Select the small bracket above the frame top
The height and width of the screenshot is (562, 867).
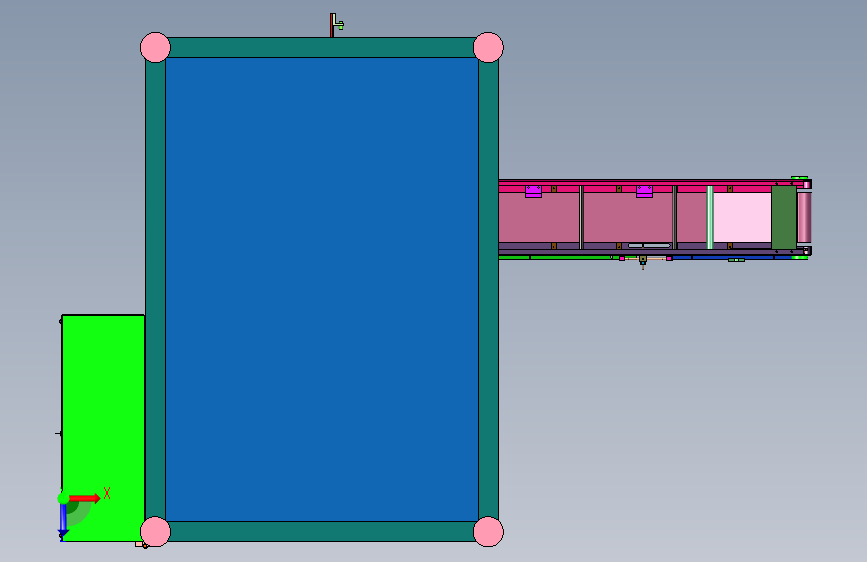pos(336,25)
